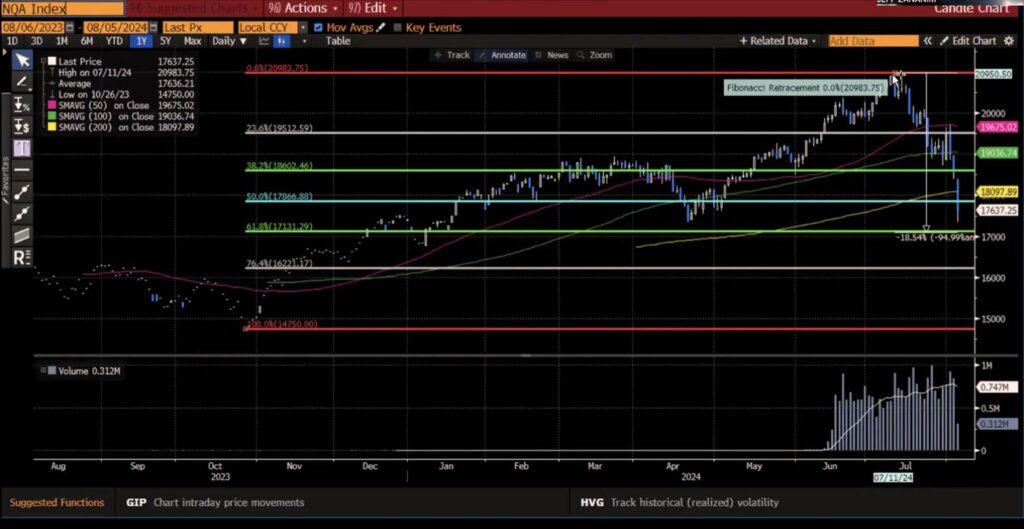Choose the dollar change measurement tool
The image size is (1024, 529).
click(20, 126)
